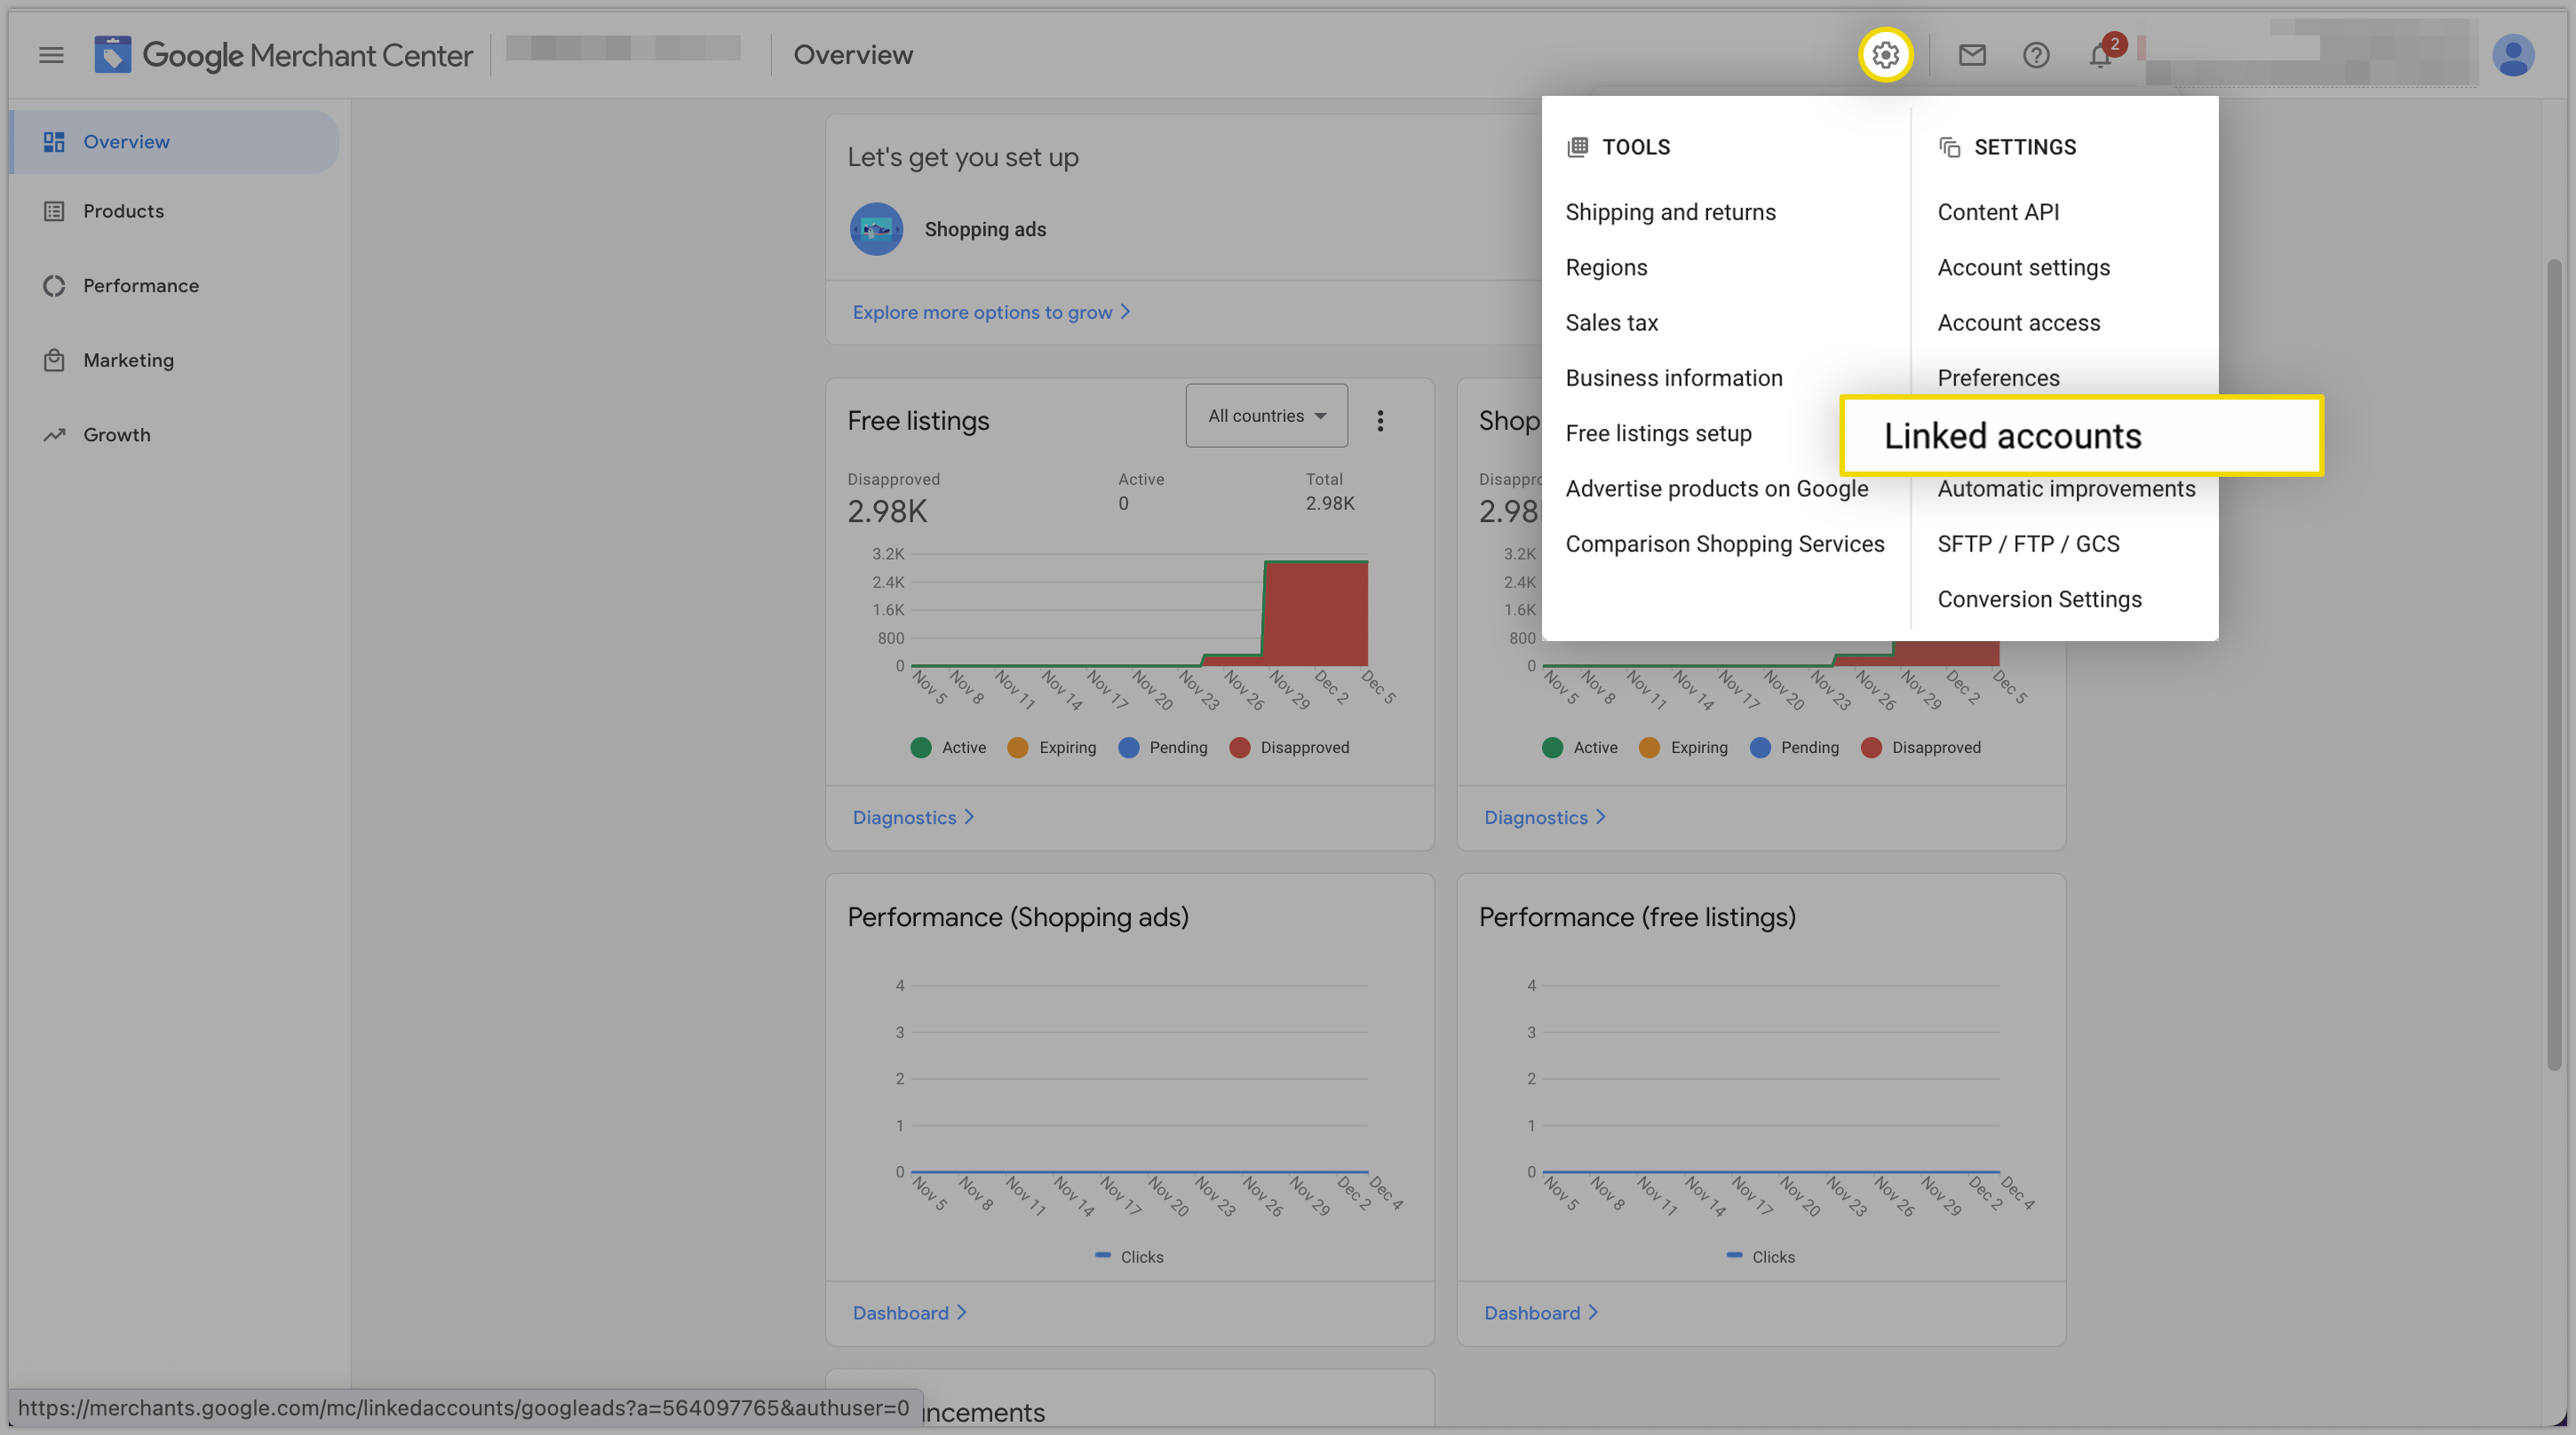This screenshot has width=2576, height=1435.
Task: Open Account access
Action: point(2018,322)
